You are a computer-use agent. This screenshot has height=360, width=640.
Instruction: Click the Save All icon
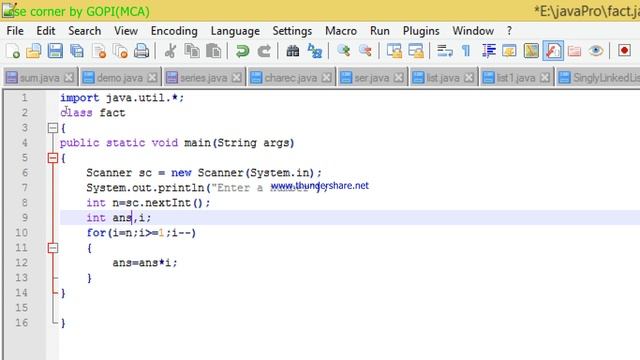click(x=77, y=51)
